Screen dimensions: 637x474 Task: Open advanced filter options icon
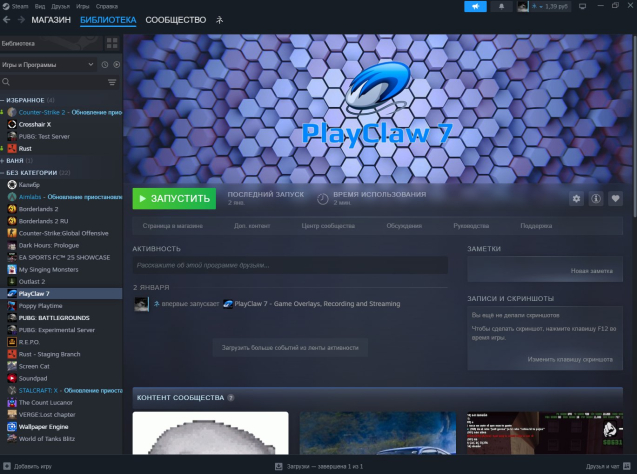112,82
